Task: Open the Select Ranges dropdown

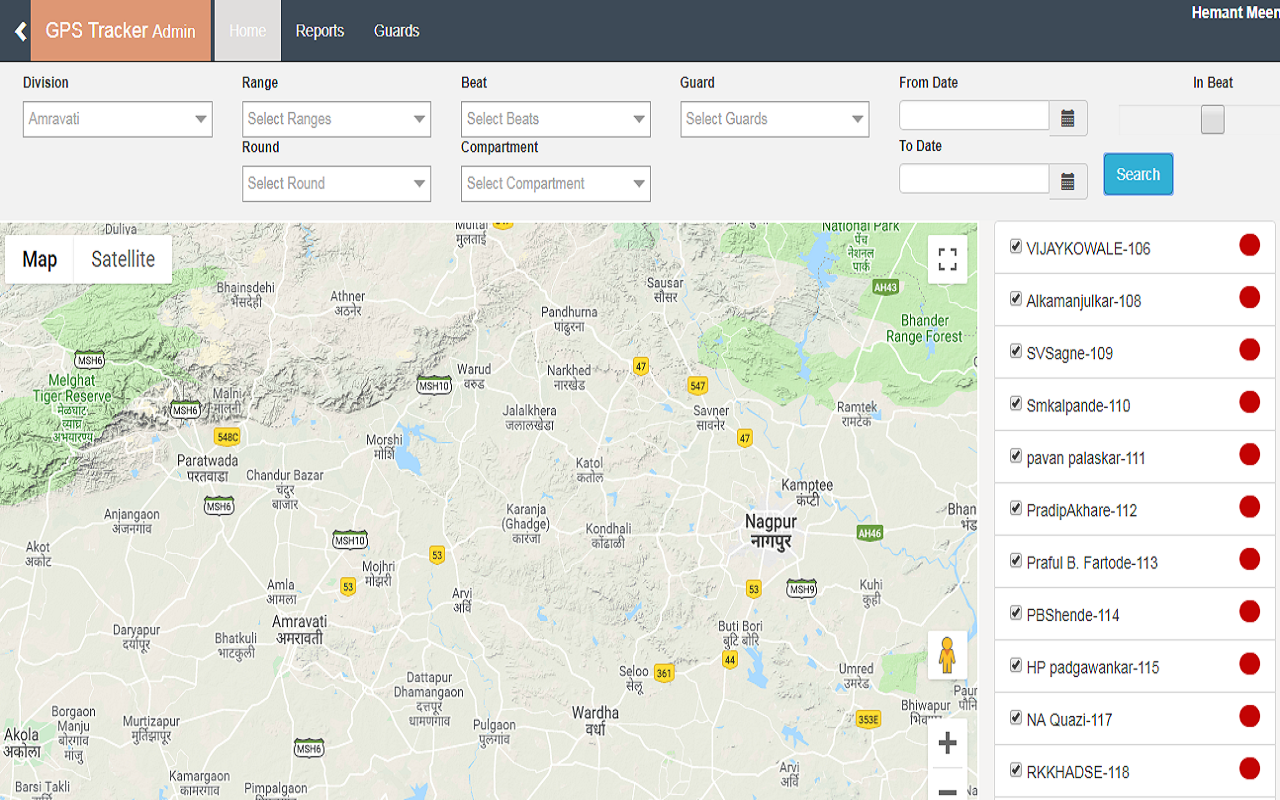Action: (x=336, y=119)
